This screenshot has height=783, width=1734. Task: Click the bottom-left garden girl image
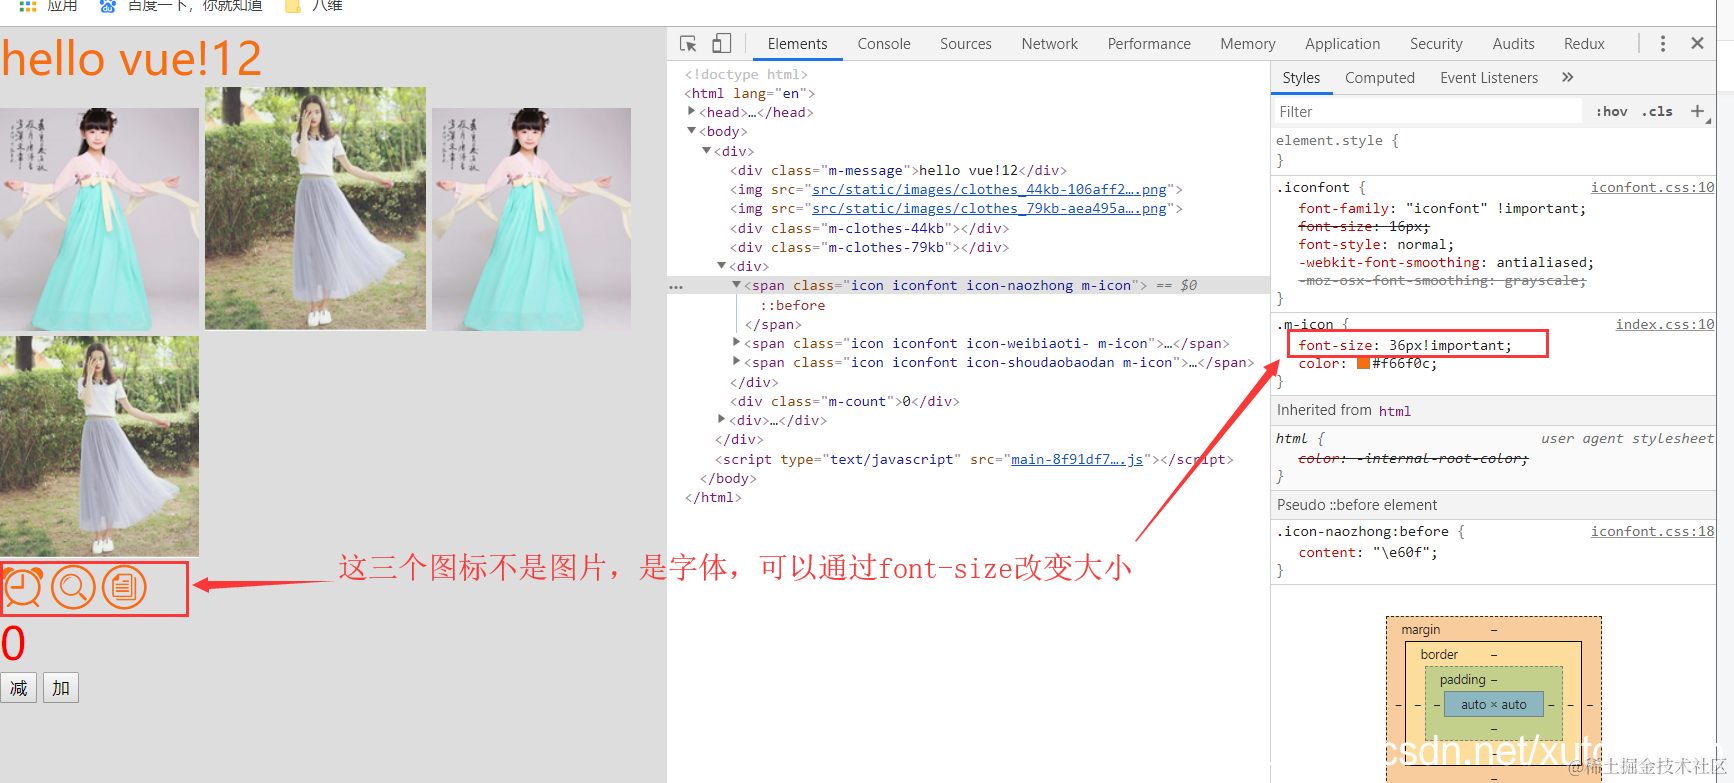point(100,446)
